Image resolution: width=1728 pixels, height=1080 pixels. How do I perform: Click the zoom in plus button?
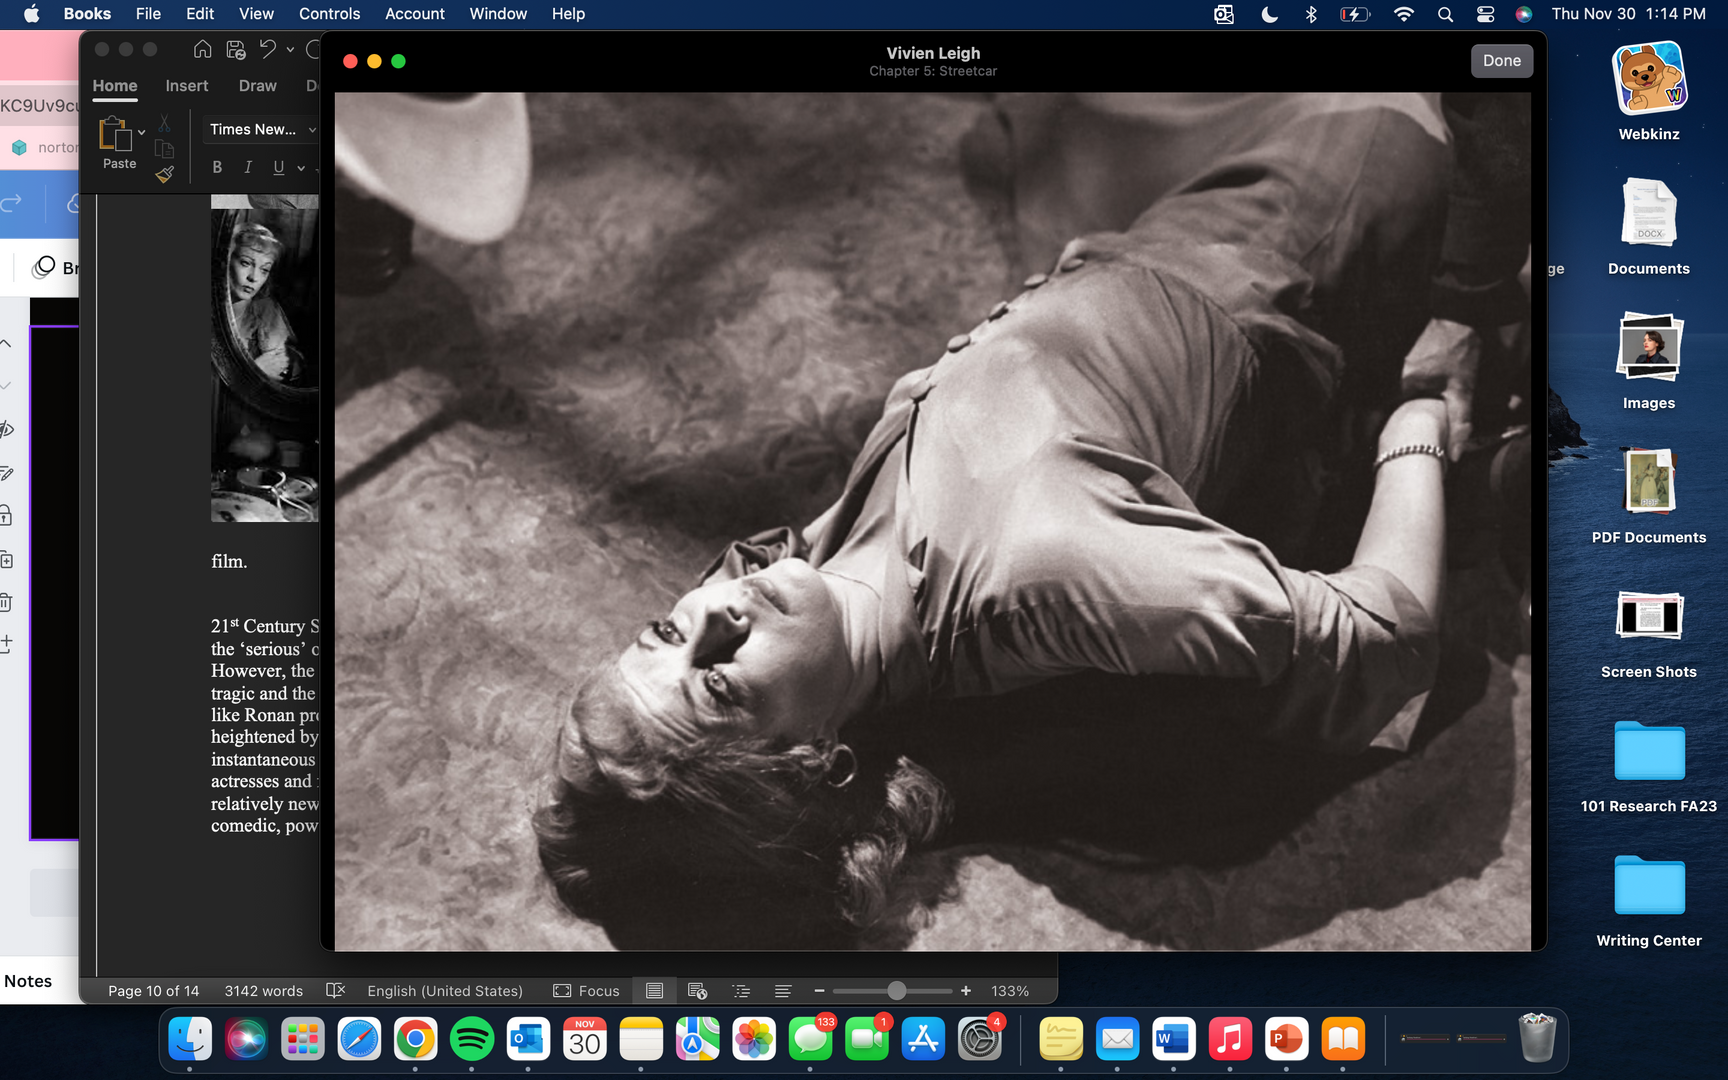point(966,991)
